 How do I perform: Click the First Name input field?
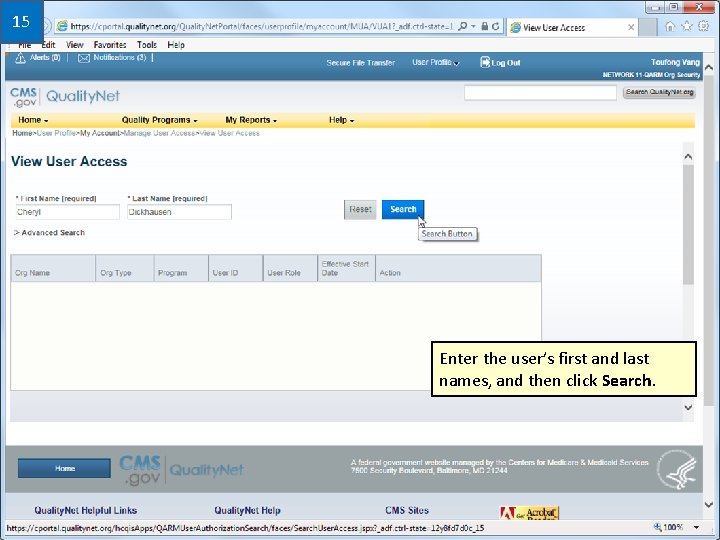point(68,212)
